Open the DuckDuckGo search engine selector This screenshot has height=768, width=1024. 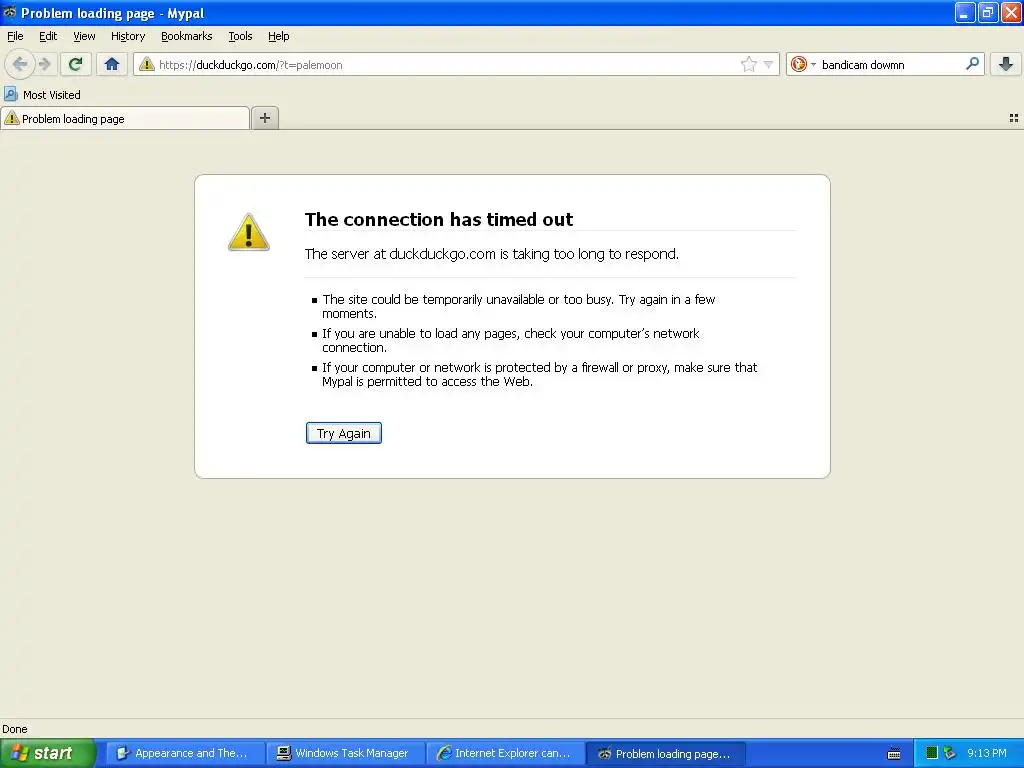803,64
